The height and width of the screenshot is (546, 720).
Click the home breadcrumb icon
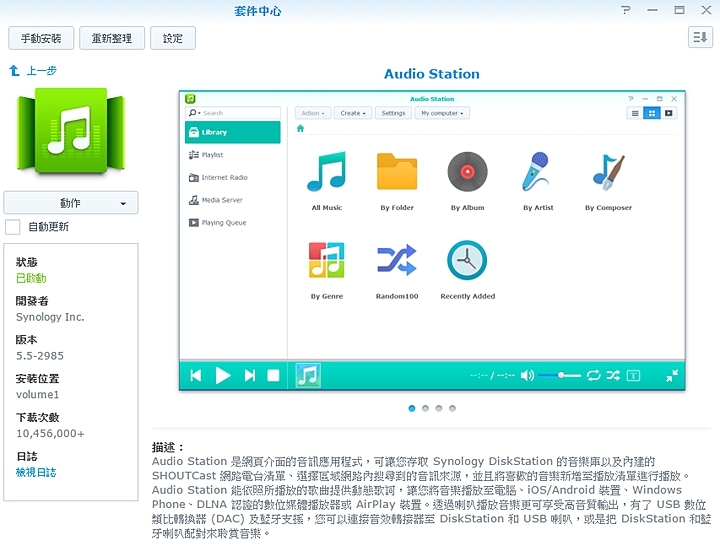300,129
